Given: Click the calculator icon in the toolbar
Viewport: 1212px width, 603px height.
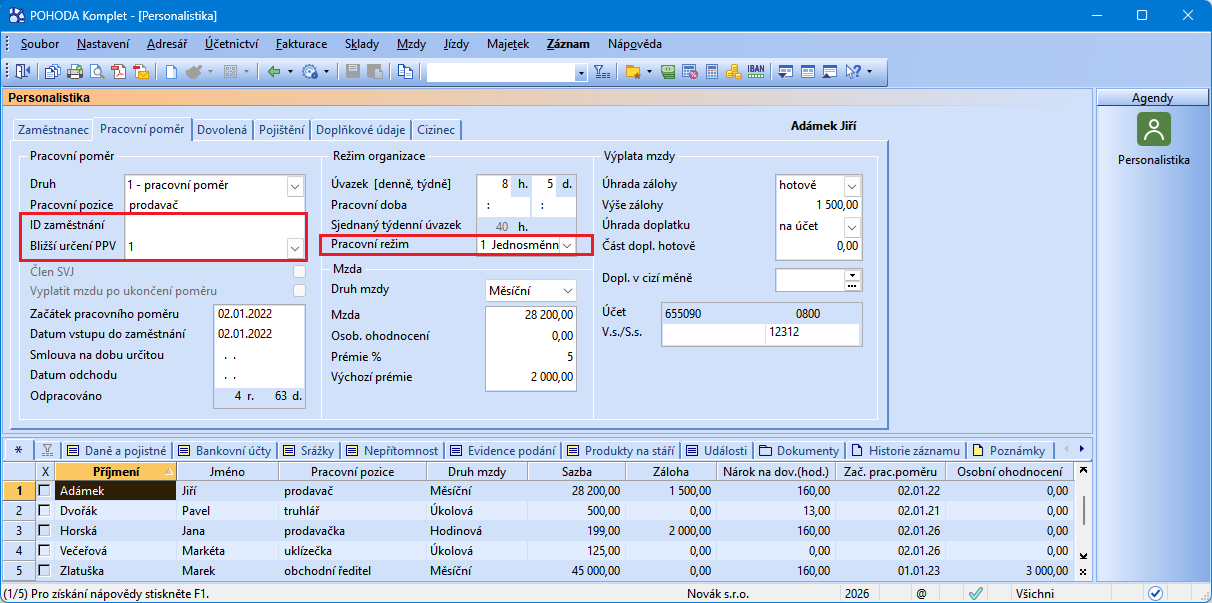Looking at the screenshot, I should tap(712, 72).
